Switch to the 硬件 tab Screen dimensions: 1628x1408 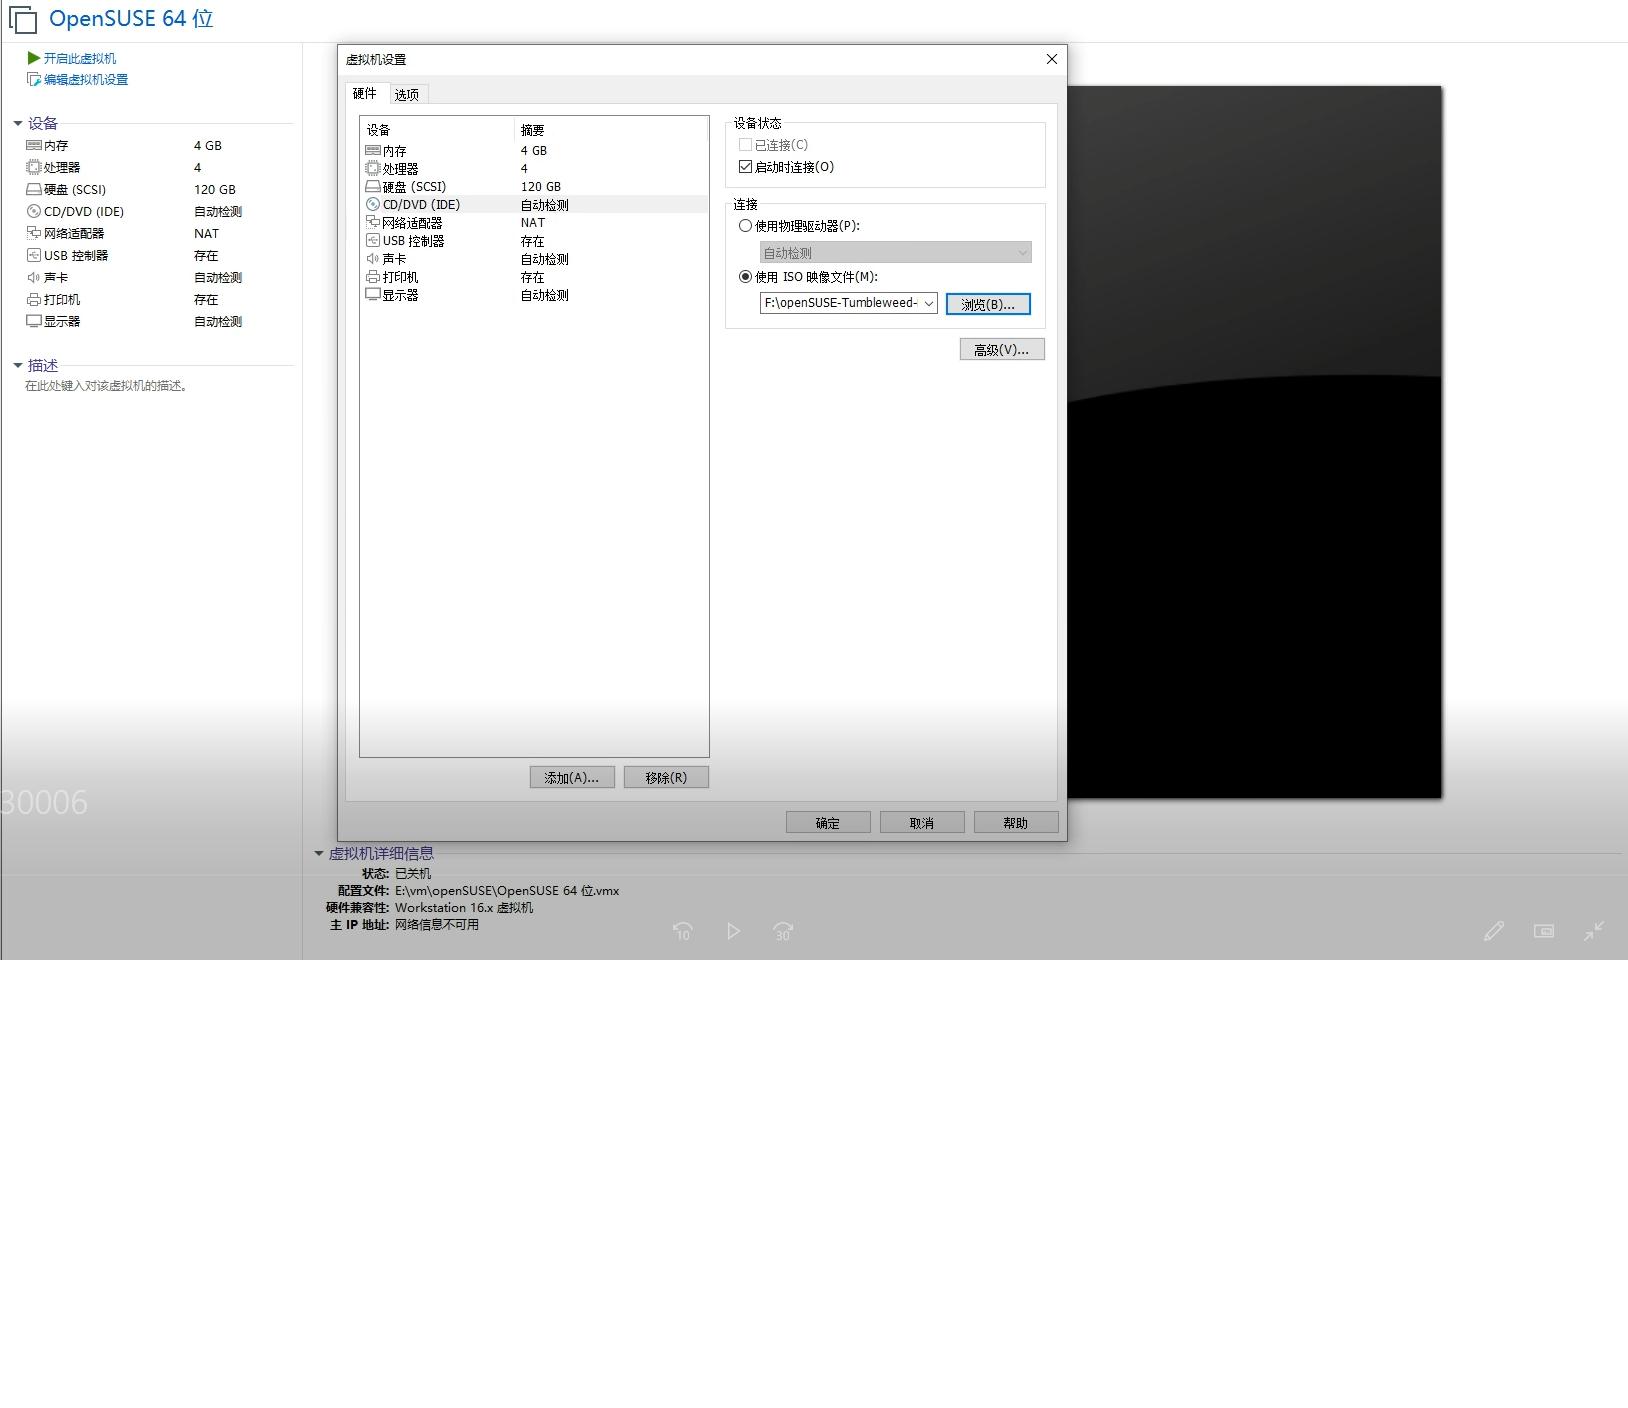click(365, 94)
